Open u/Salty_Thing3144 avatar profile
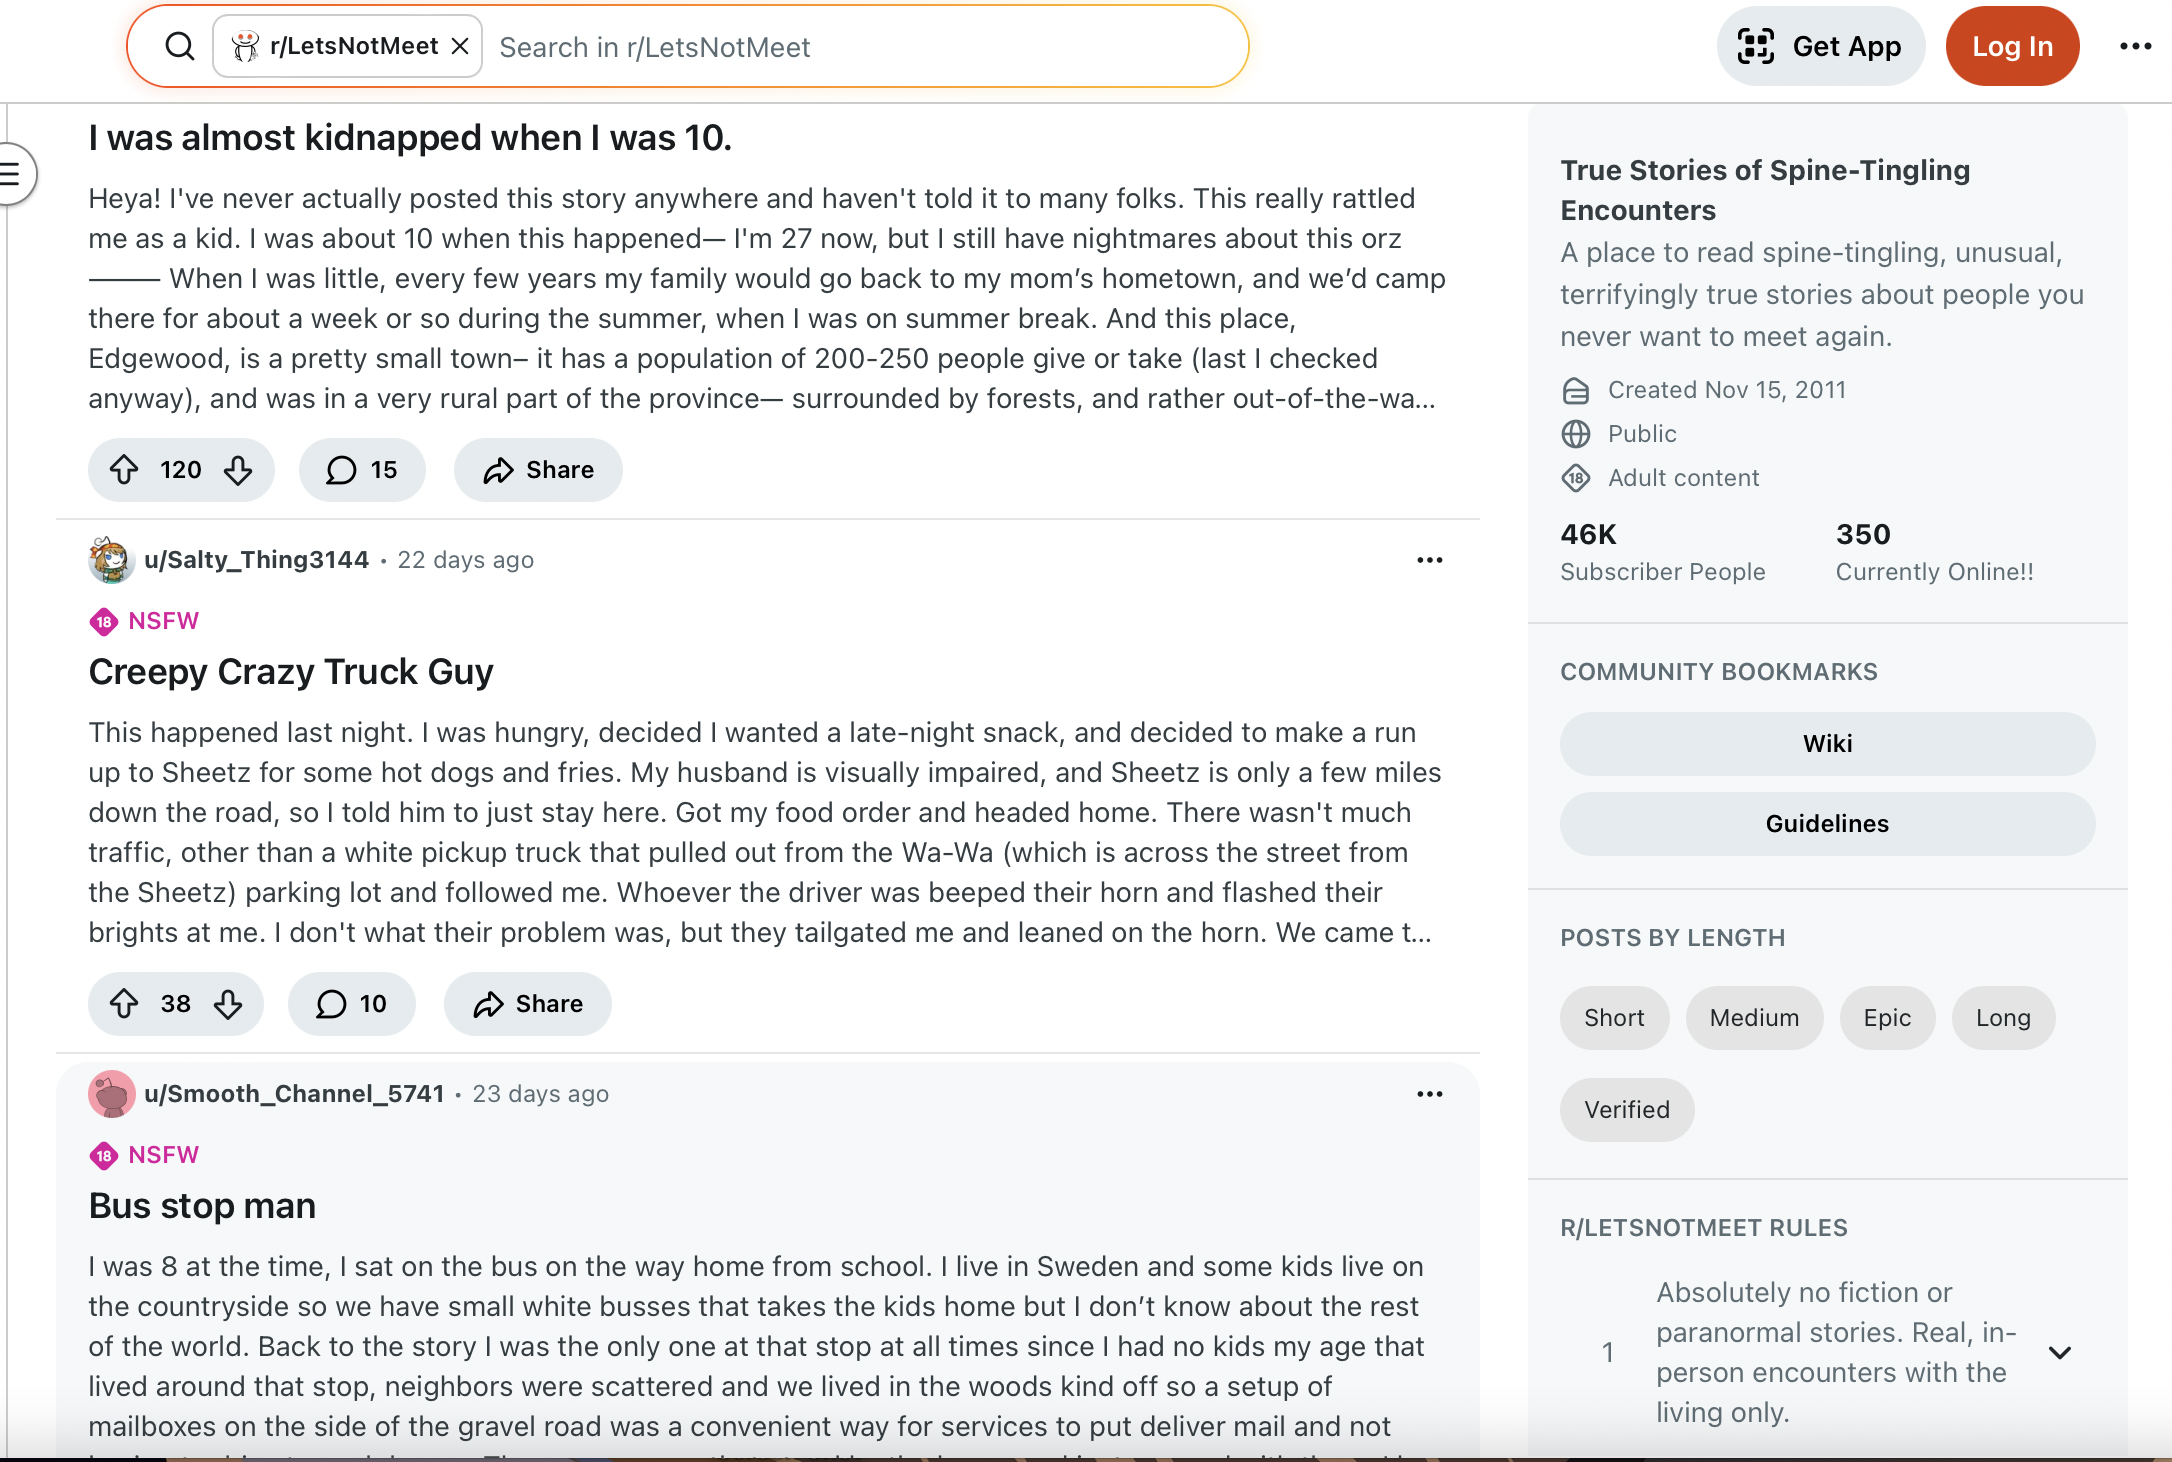This screenshot has width=2172, height=1462. pyautogui.click(x=111, y=560)
